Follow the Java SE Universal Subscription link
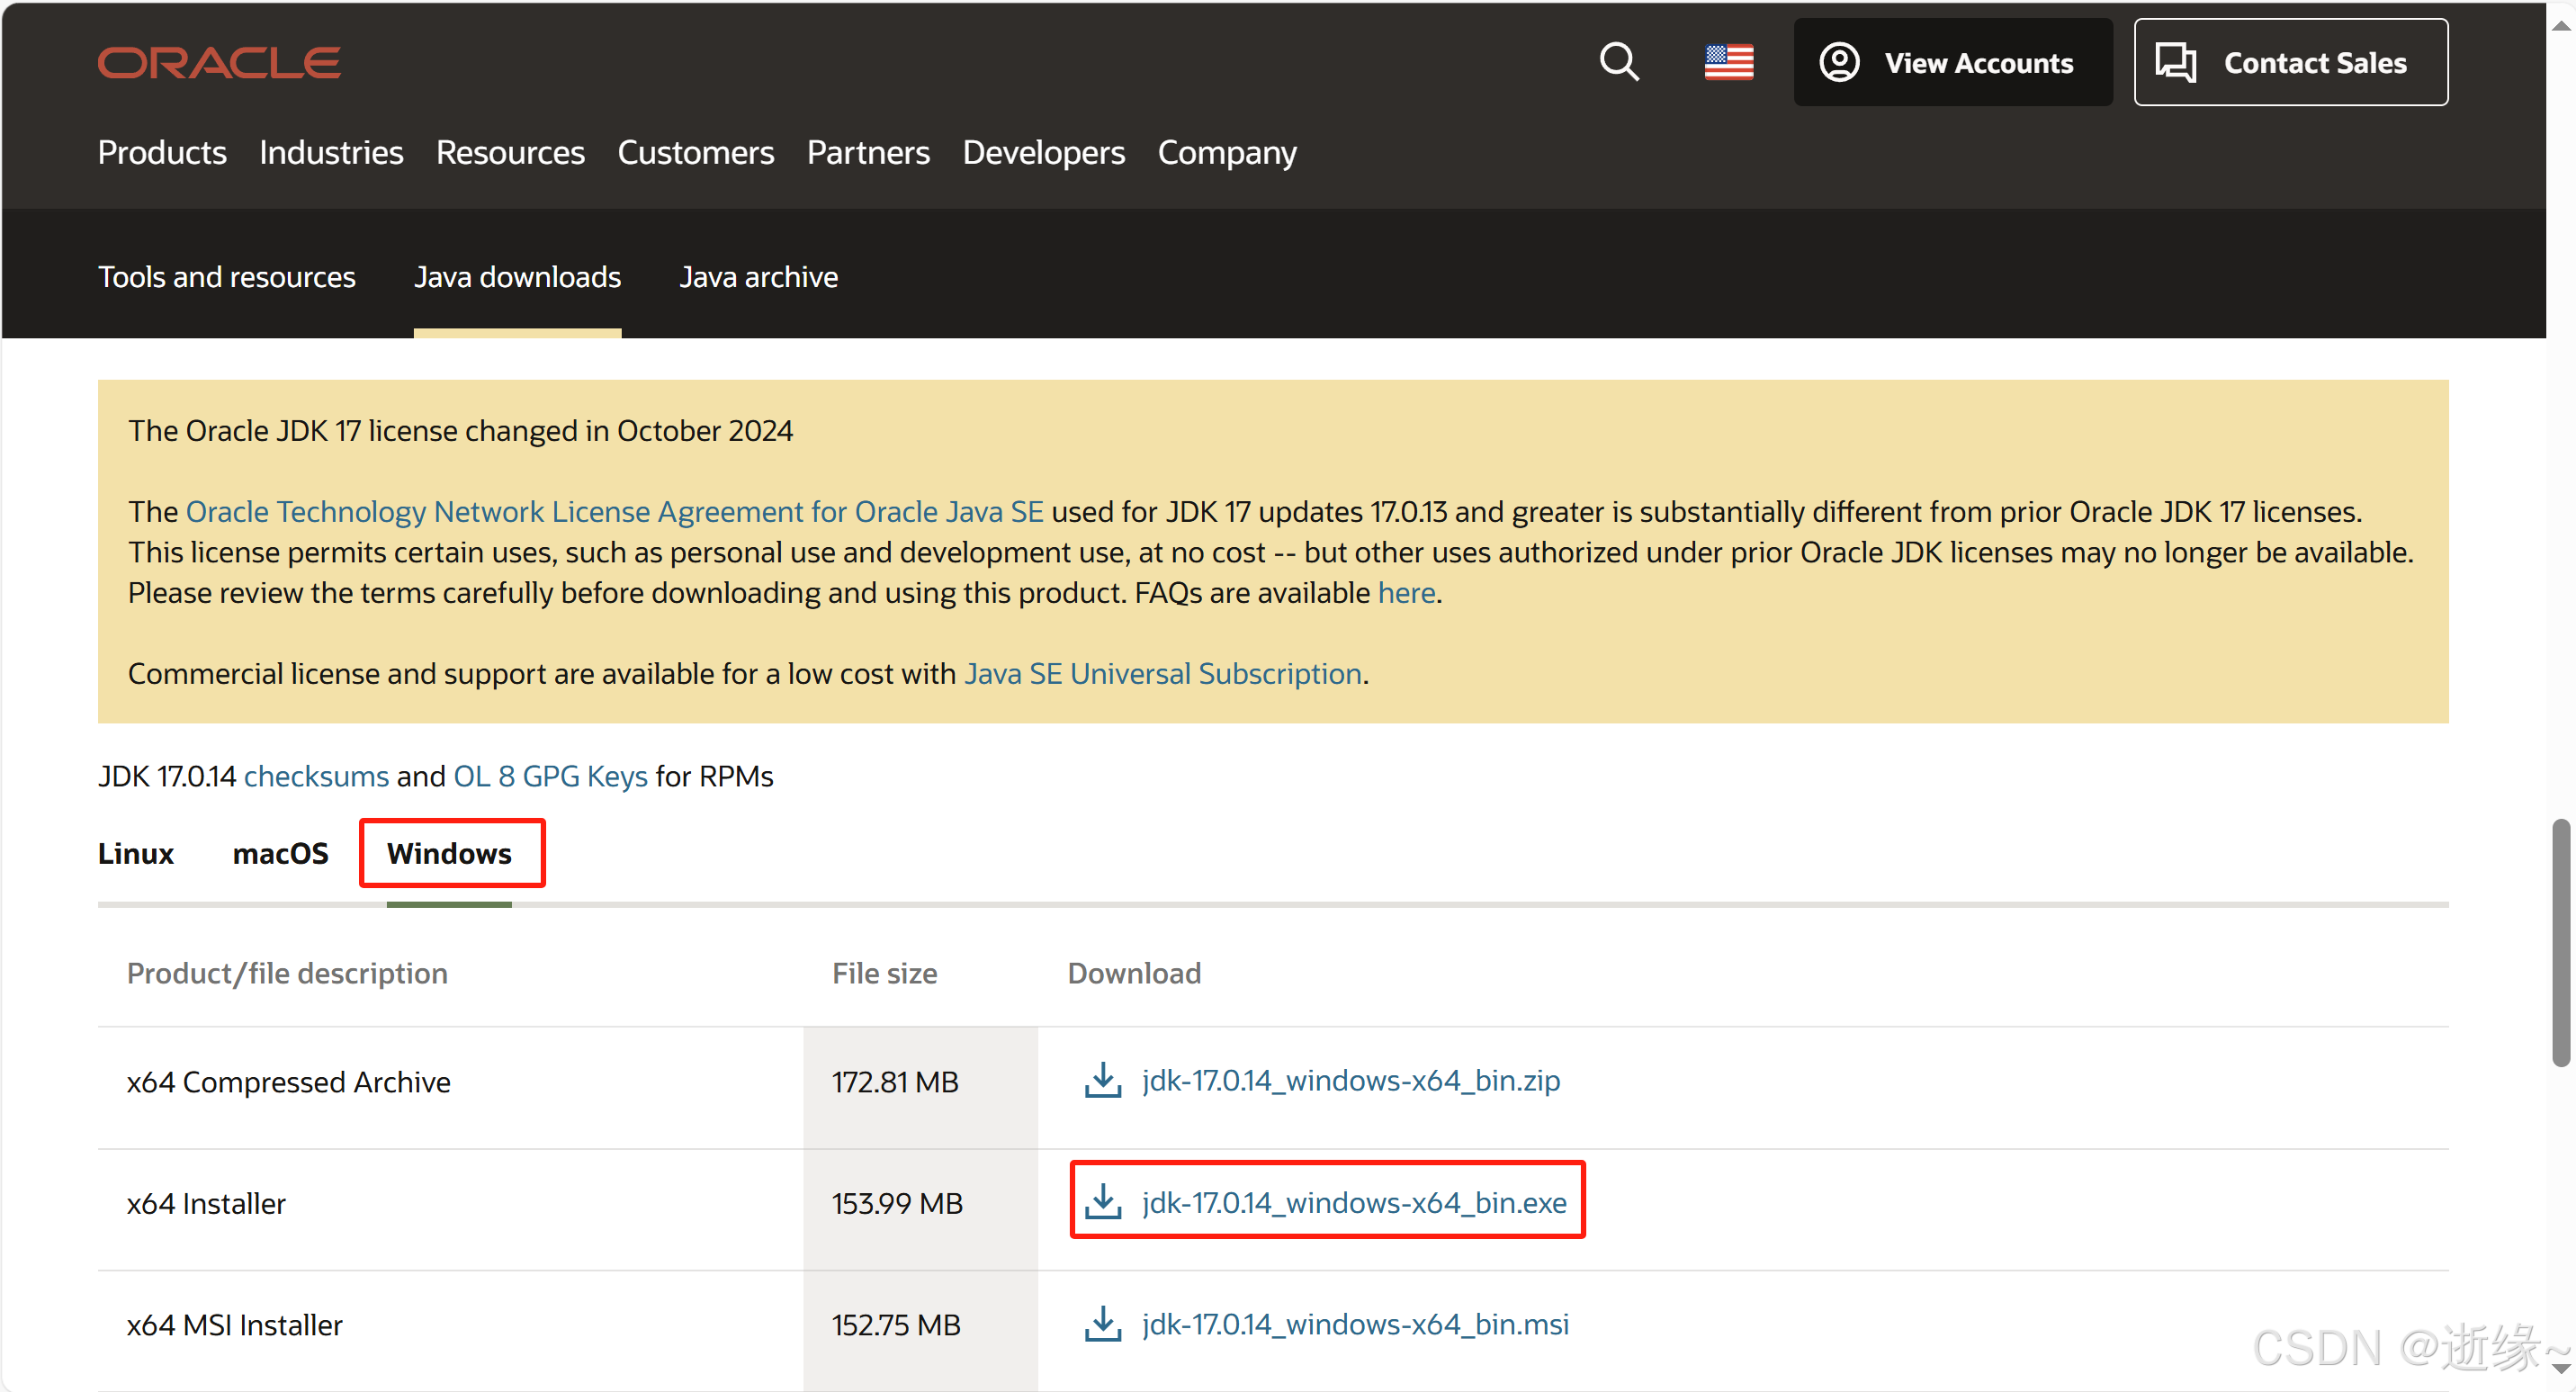The height and width of the screenshot is (1392, 2576). pyautogui.click(x=1162, y=674)
